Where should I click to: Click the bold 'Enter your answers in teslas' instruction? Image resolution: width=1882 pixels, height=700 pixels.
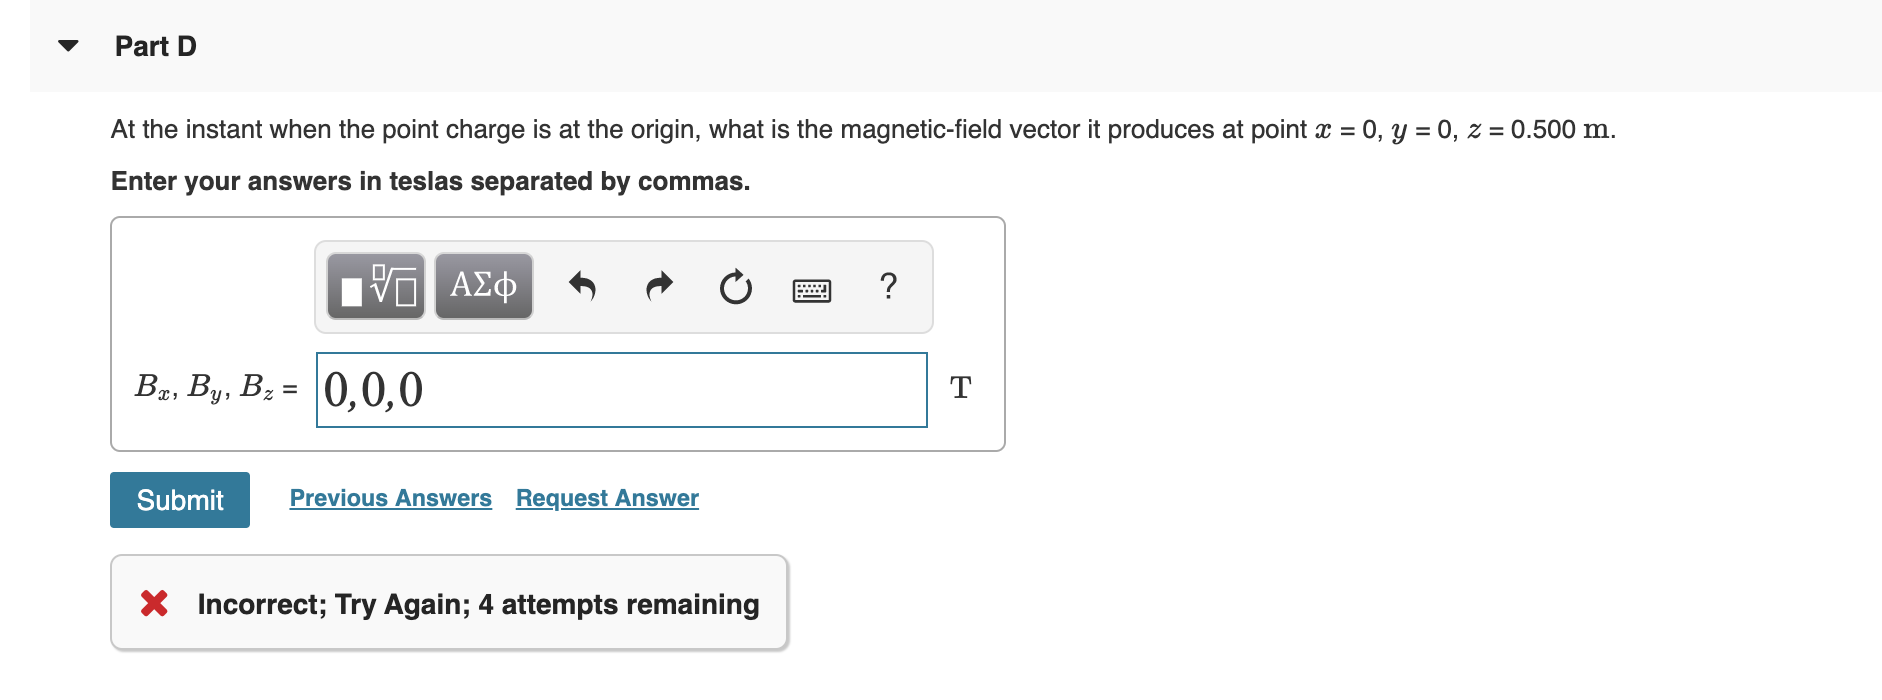pyautogui.click(x=430, y=181)
